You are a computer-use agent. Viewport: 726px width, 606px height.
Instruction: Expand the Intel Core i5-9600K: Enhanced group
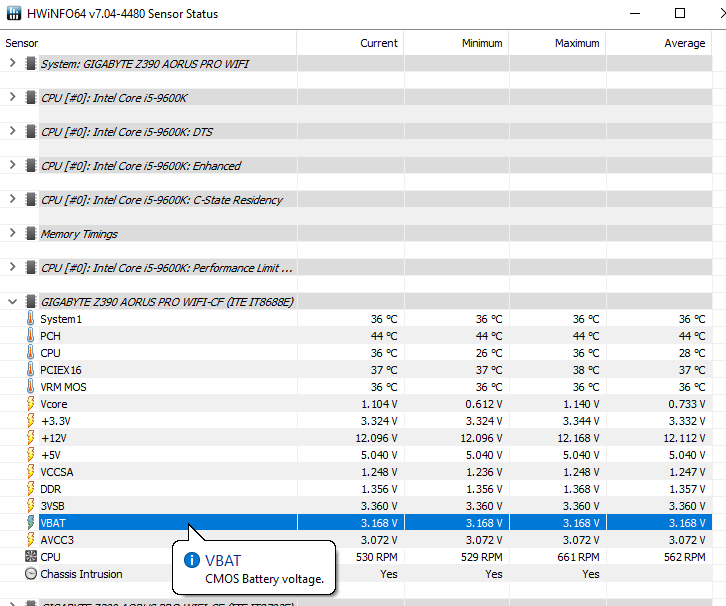(13, 165)
